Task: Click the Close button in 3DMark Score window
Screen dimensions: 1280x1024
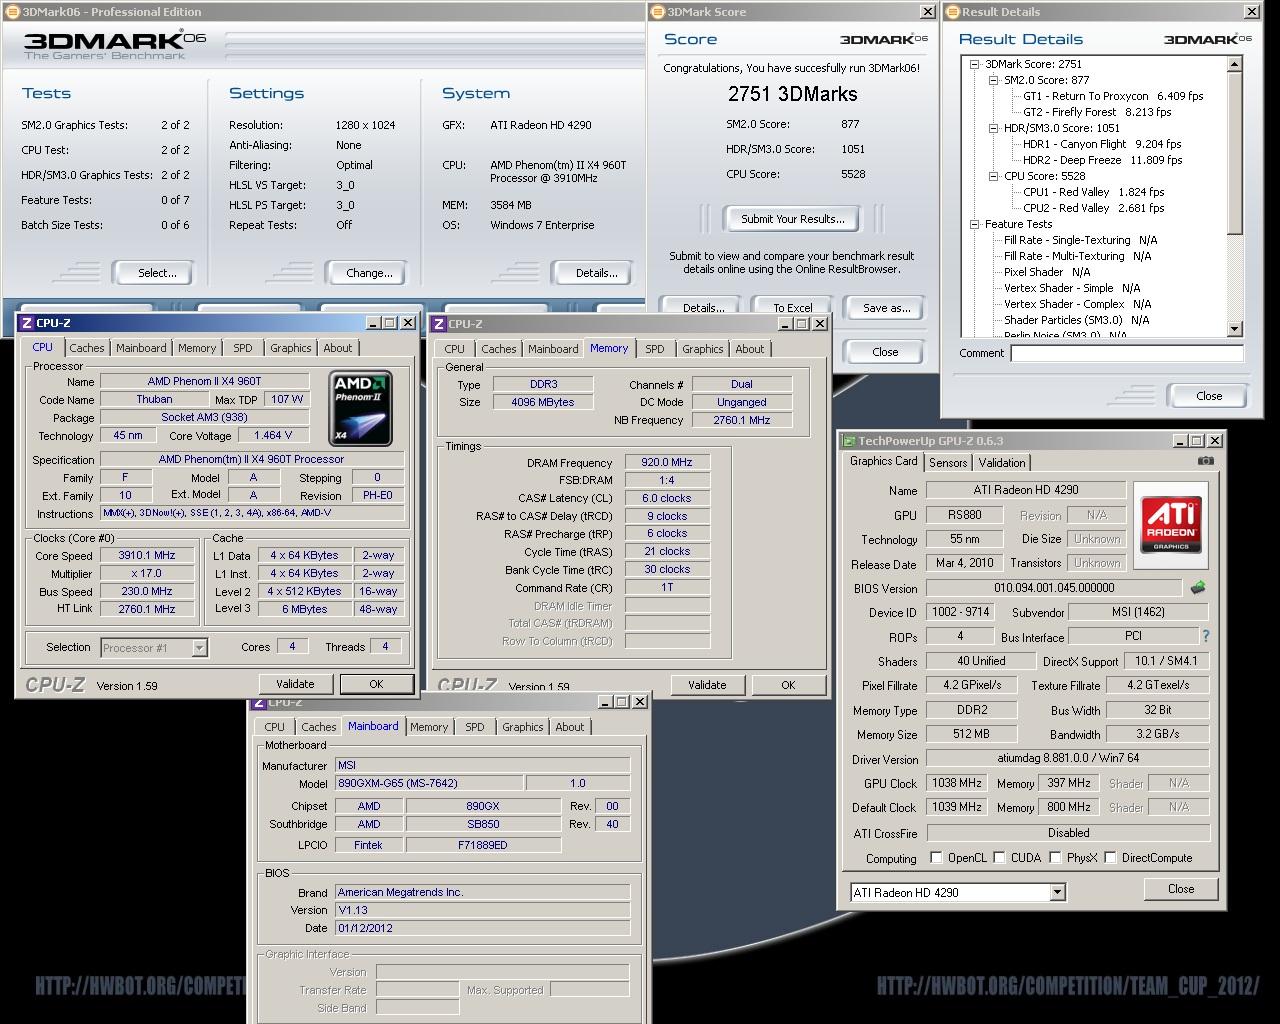Action: (885, 352)
